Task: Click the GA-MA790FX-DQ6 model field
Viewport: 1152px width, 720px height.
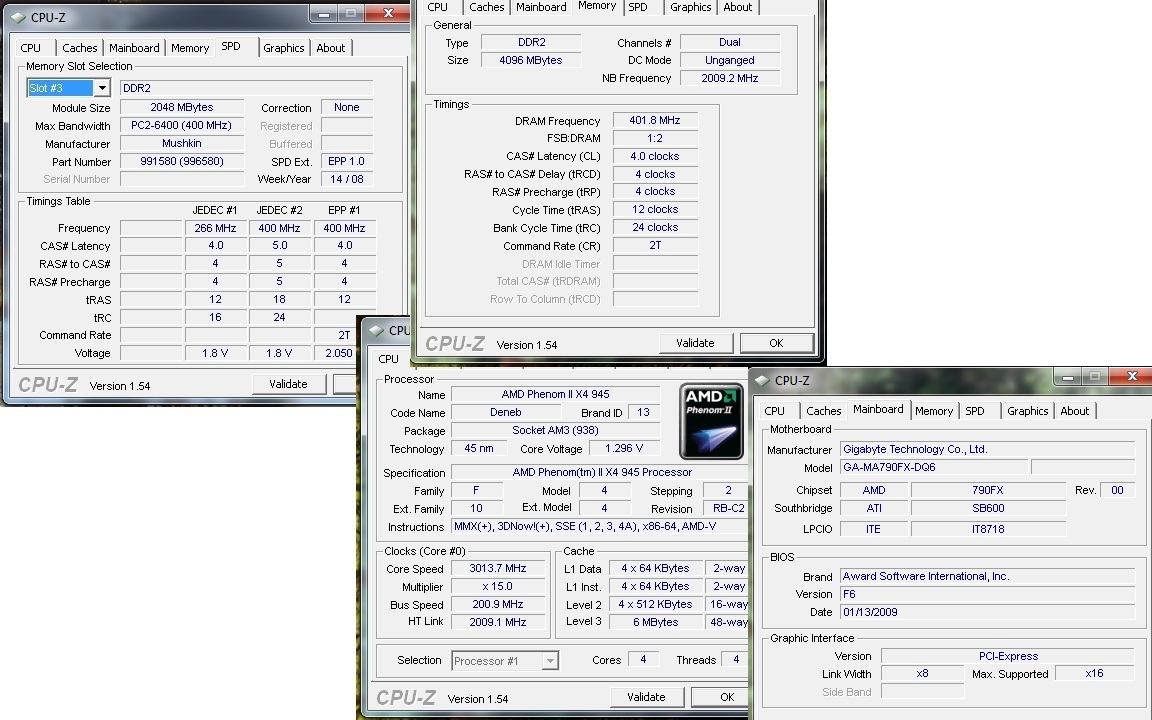Action: [x=933, y=467]
